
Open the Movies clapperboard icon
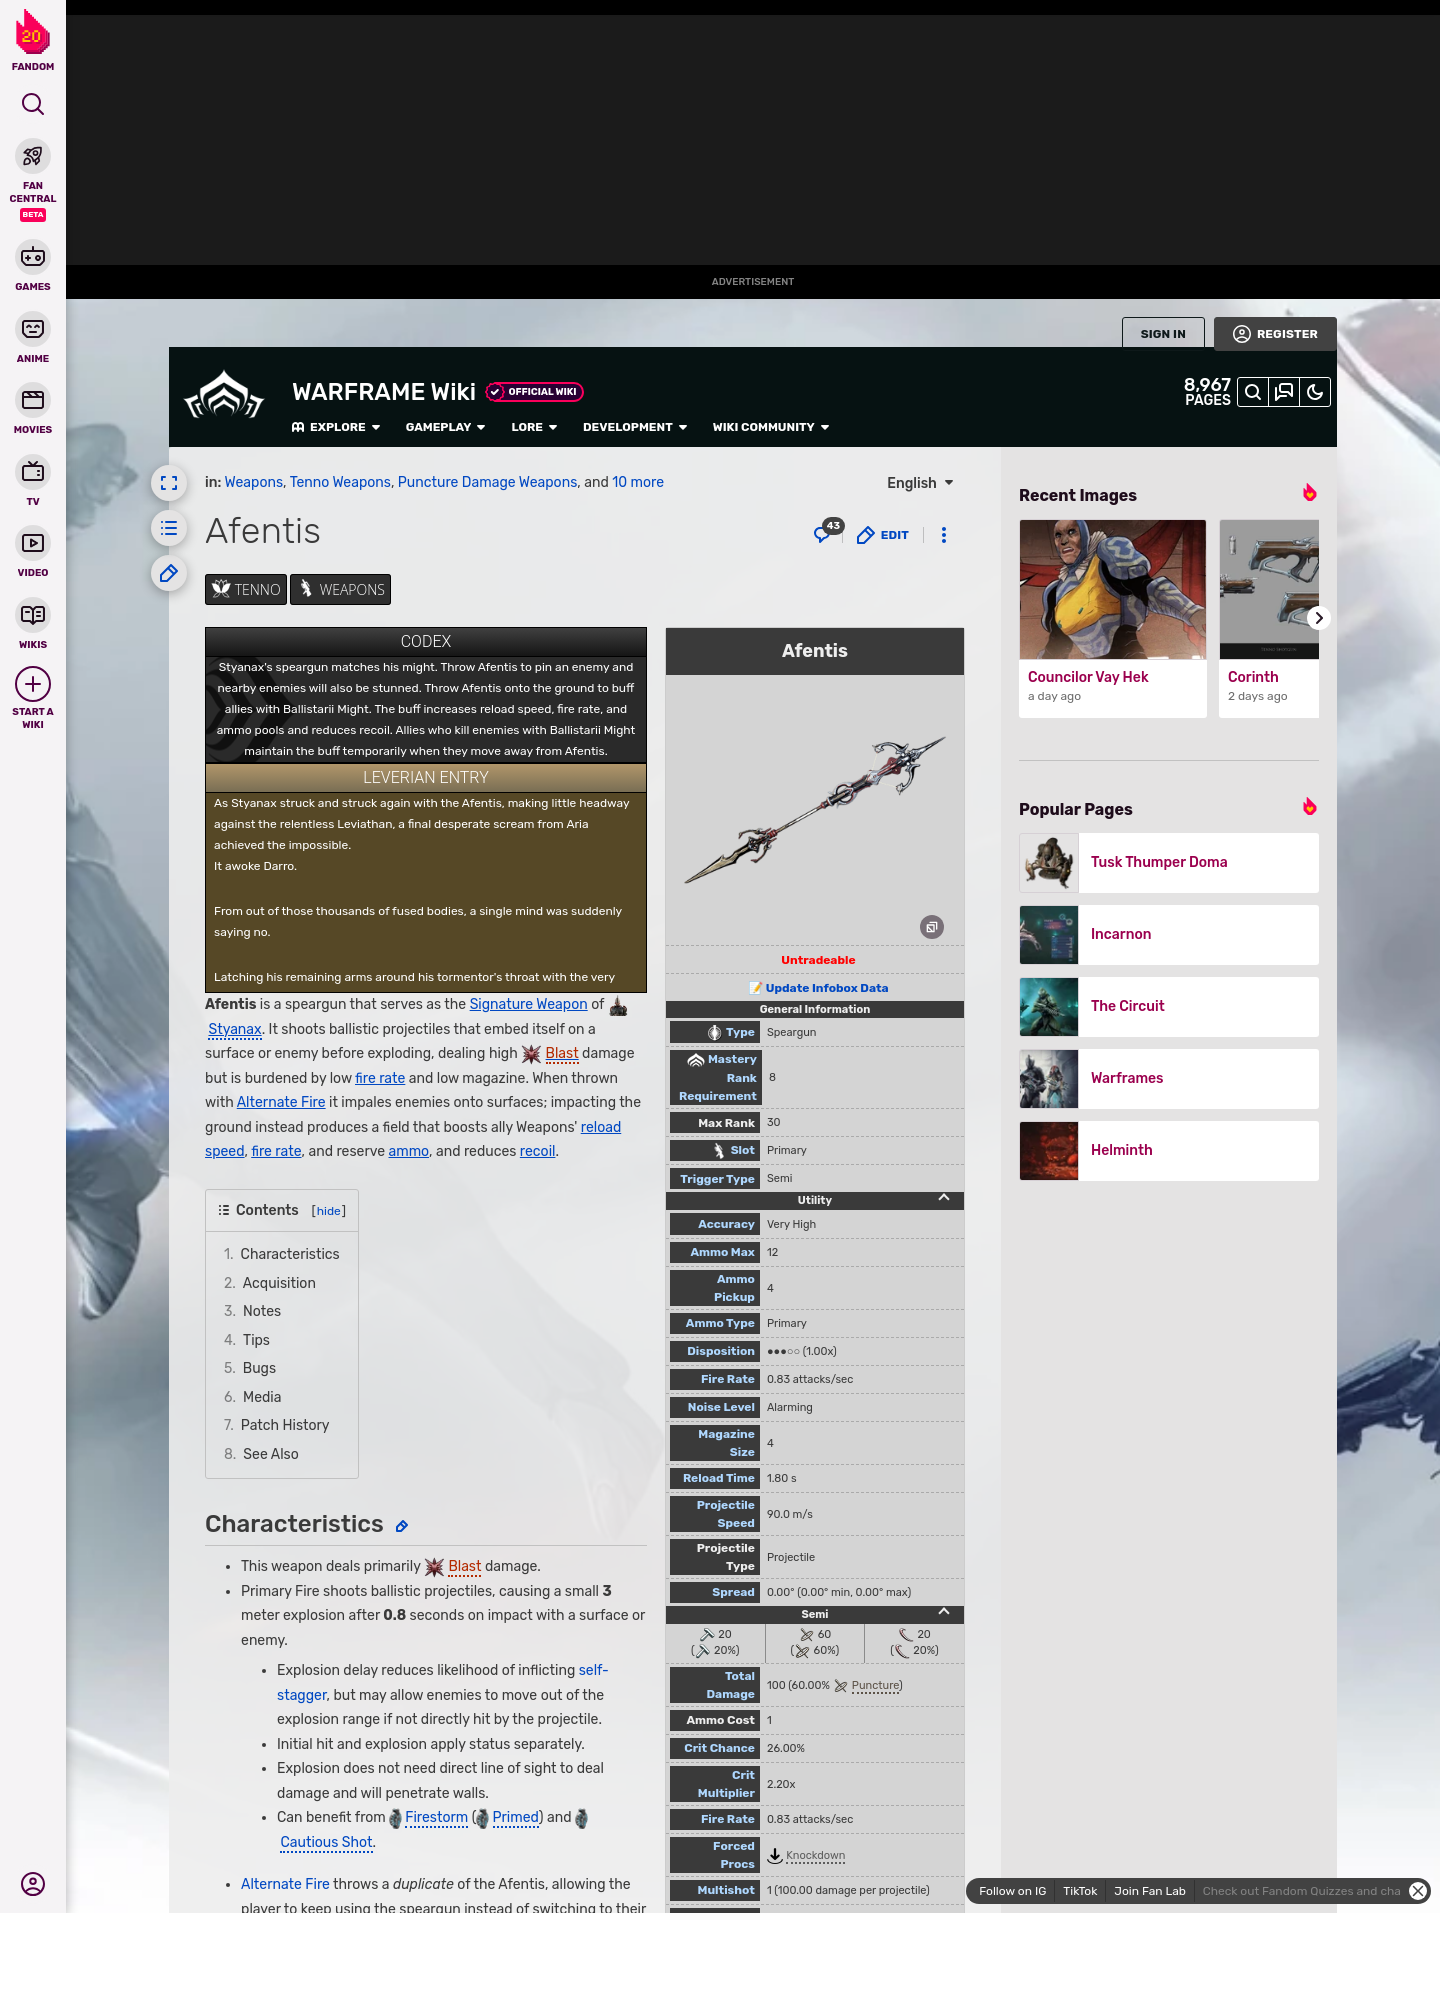point(33,400)
